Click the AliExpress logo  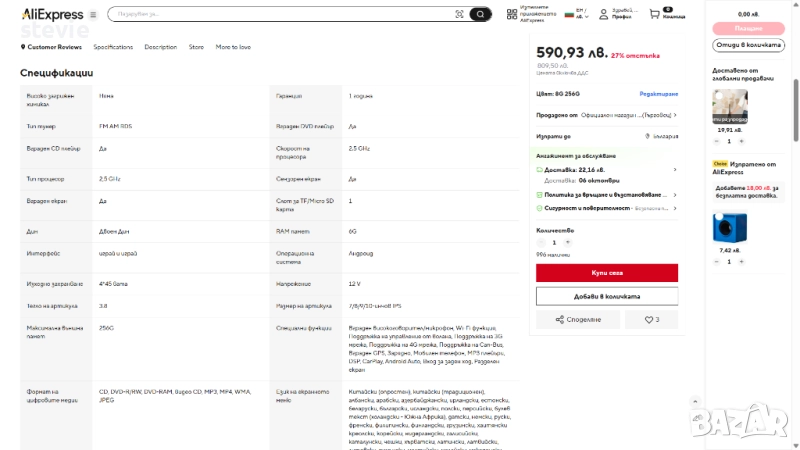(51, 14)
